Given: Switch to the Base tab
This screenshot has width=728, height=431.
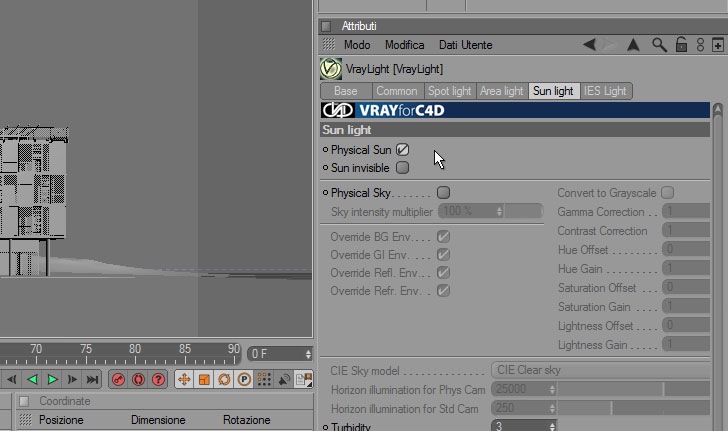Looking at the screenshot, I should click(x=346, y=91).
